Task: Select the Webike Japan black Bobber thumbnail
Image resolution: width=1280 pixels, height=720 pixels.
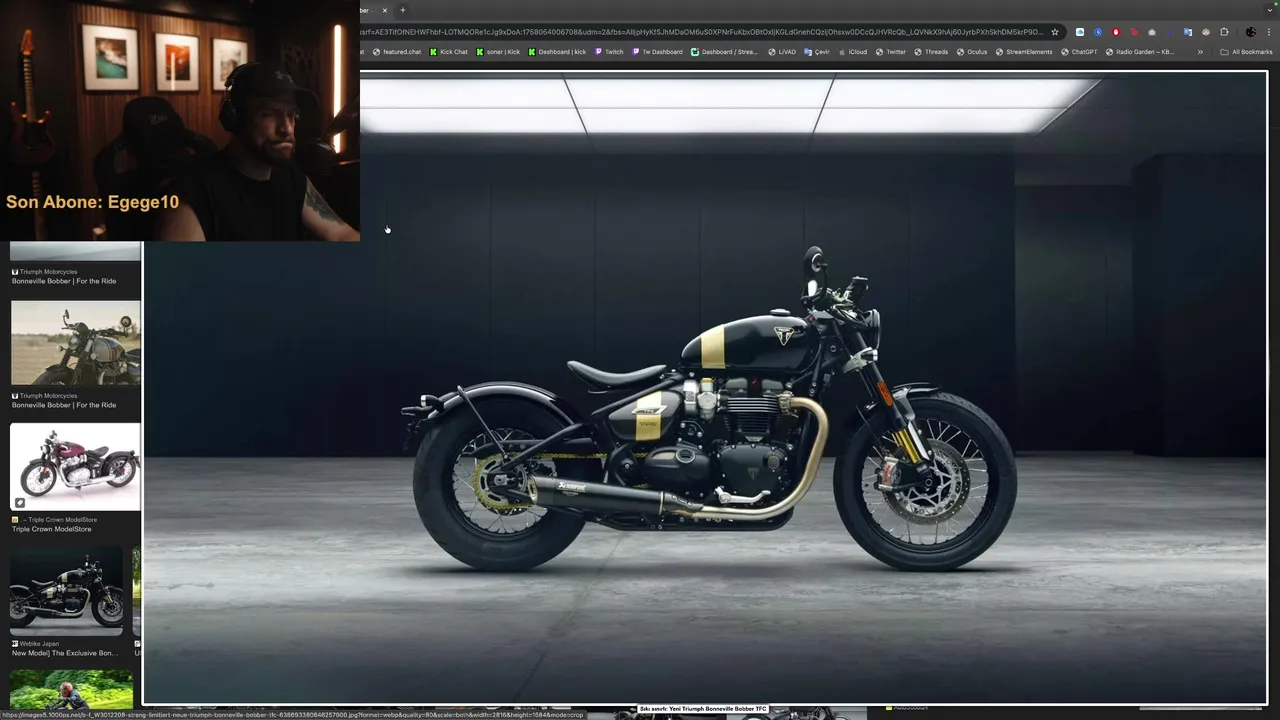Action: pos(67,591)
